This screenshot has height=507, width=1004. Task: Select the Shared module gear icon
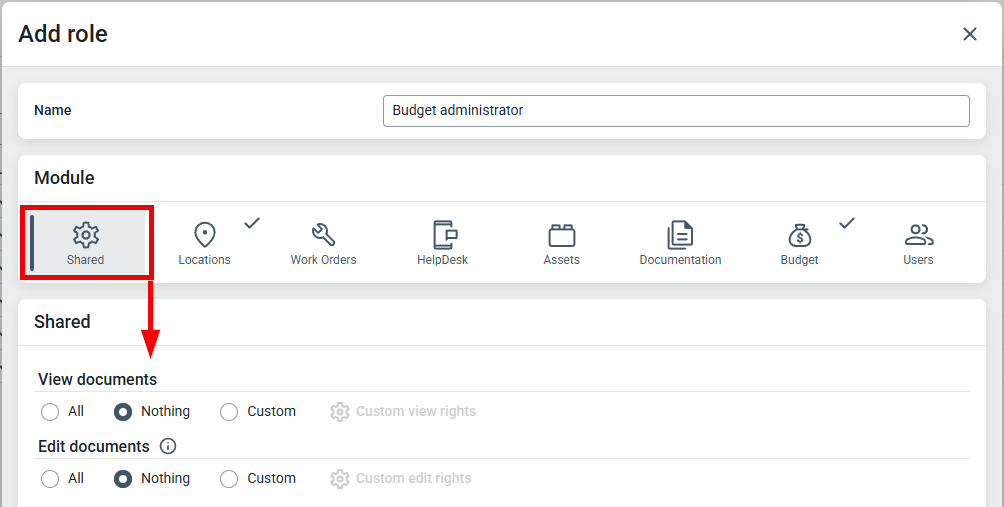85,235
